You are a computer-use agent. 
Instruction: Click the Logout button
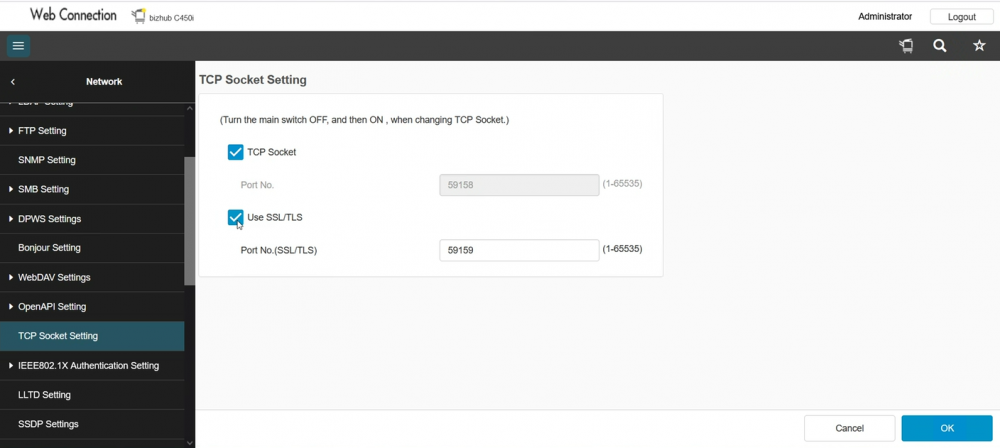[961, 17]
